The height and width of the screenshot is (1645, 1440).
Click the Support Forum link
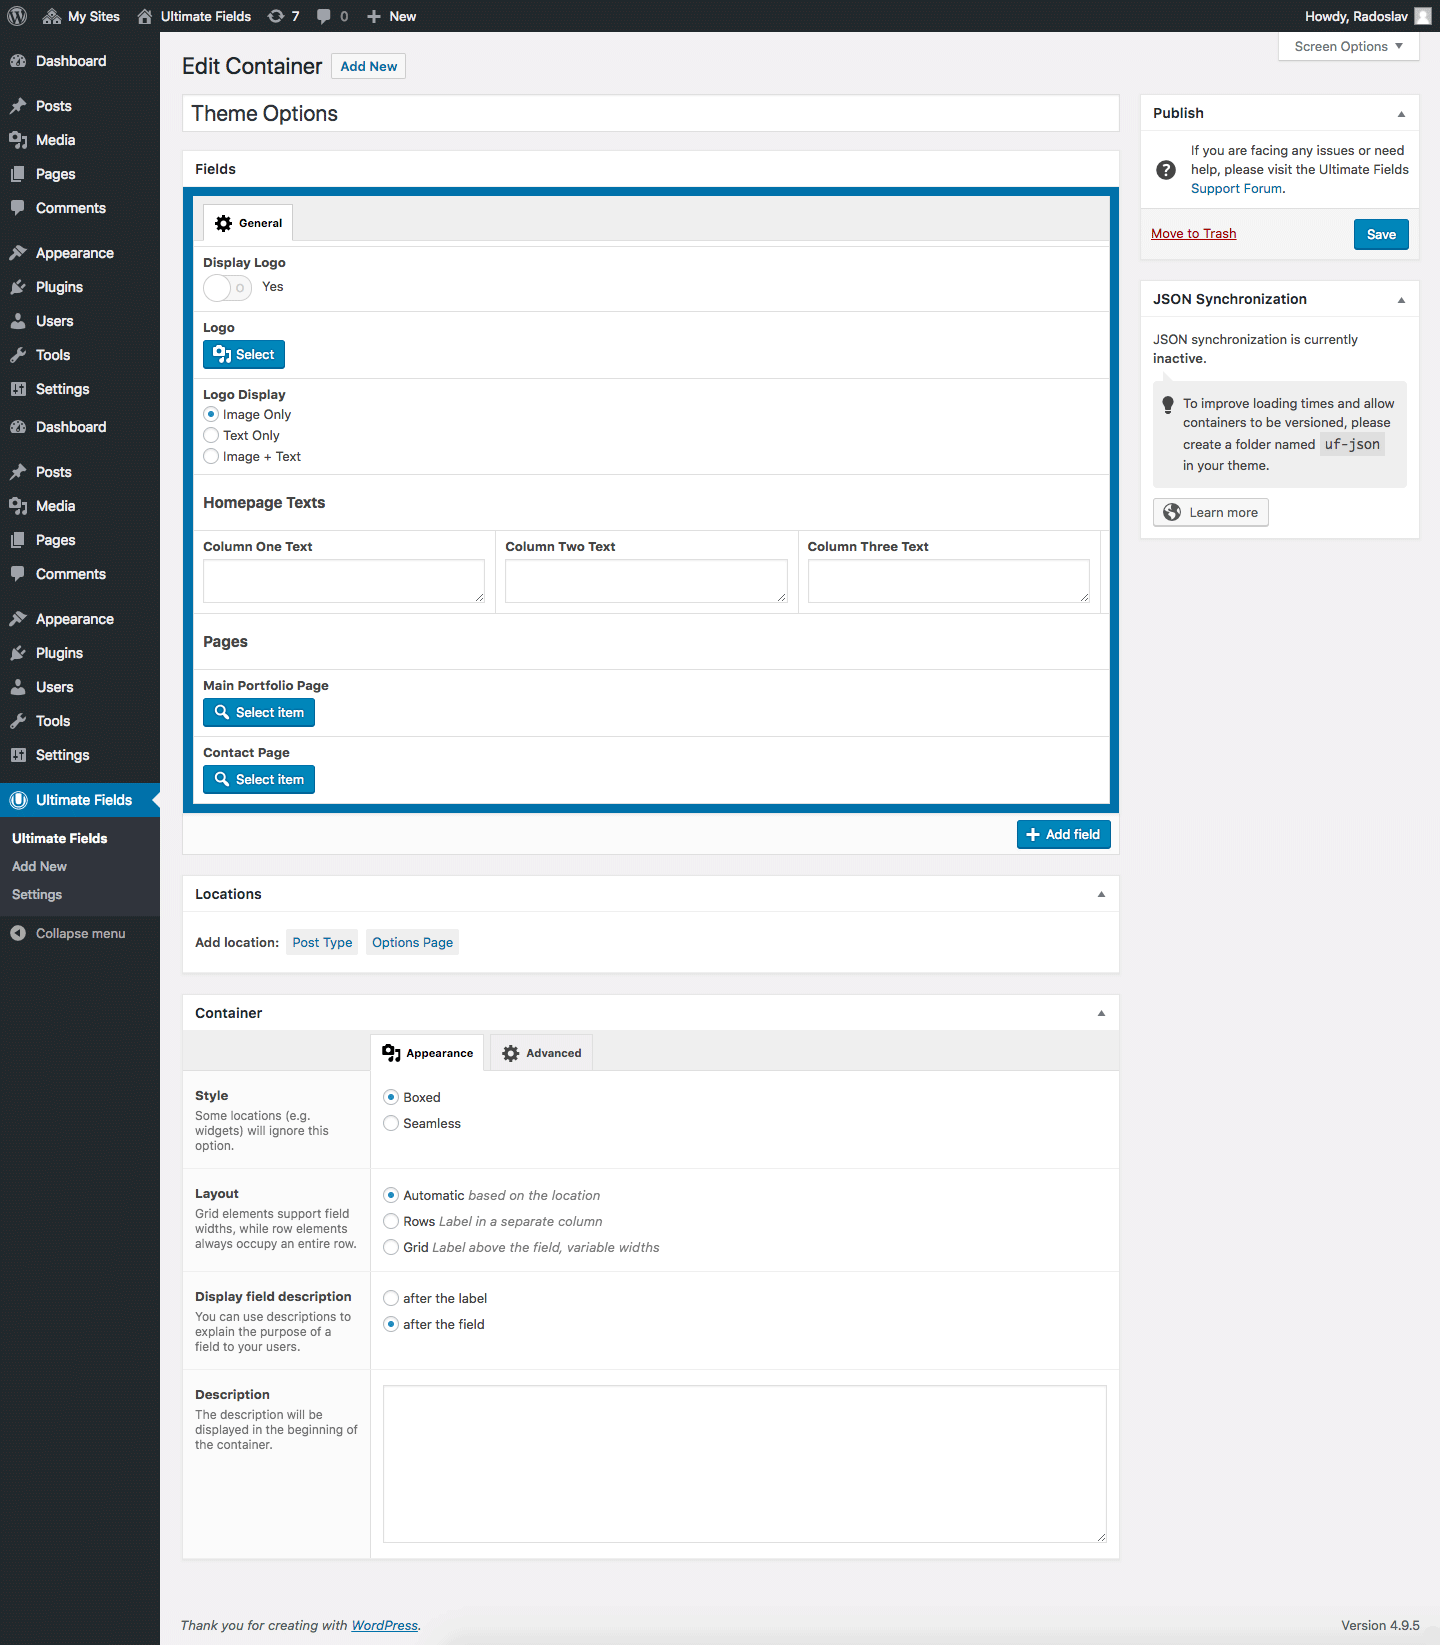click(x=1236, y=188)
